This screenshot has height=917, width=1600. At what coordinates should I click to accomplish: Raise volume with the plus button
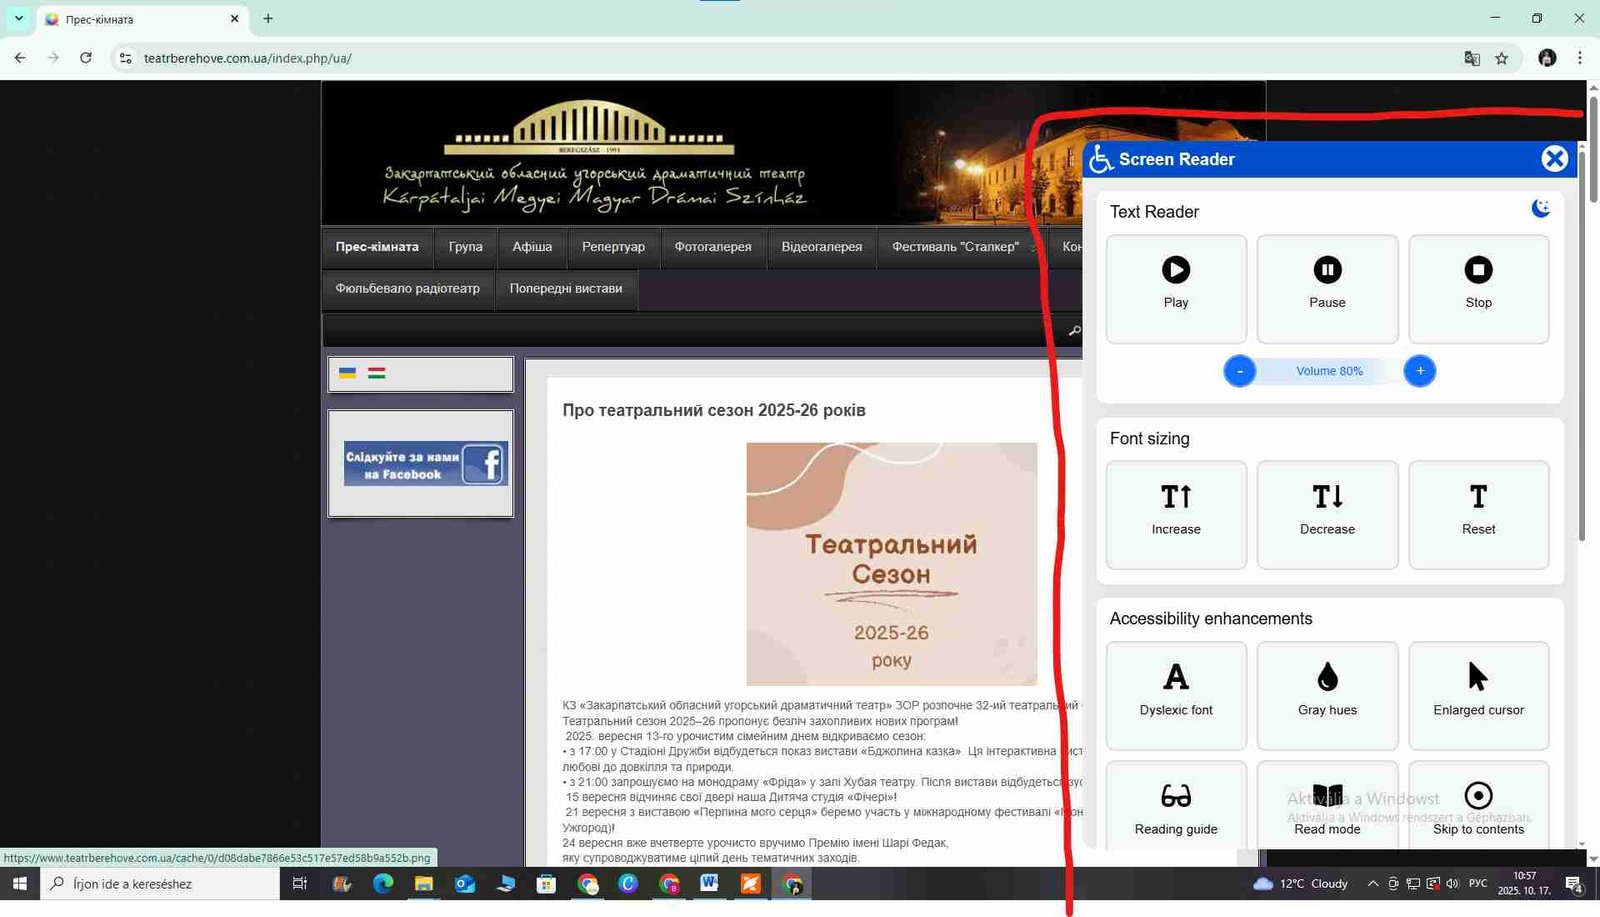tap(1419, 371)
